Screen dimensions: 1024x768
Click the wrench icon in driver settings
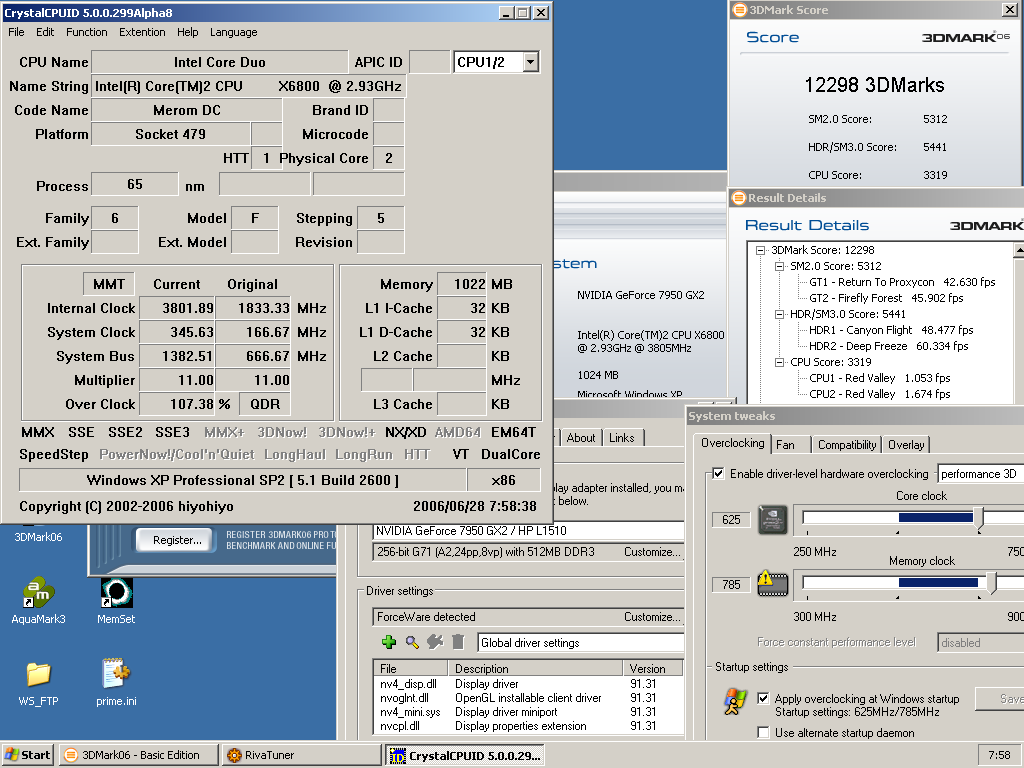[435, 642]
